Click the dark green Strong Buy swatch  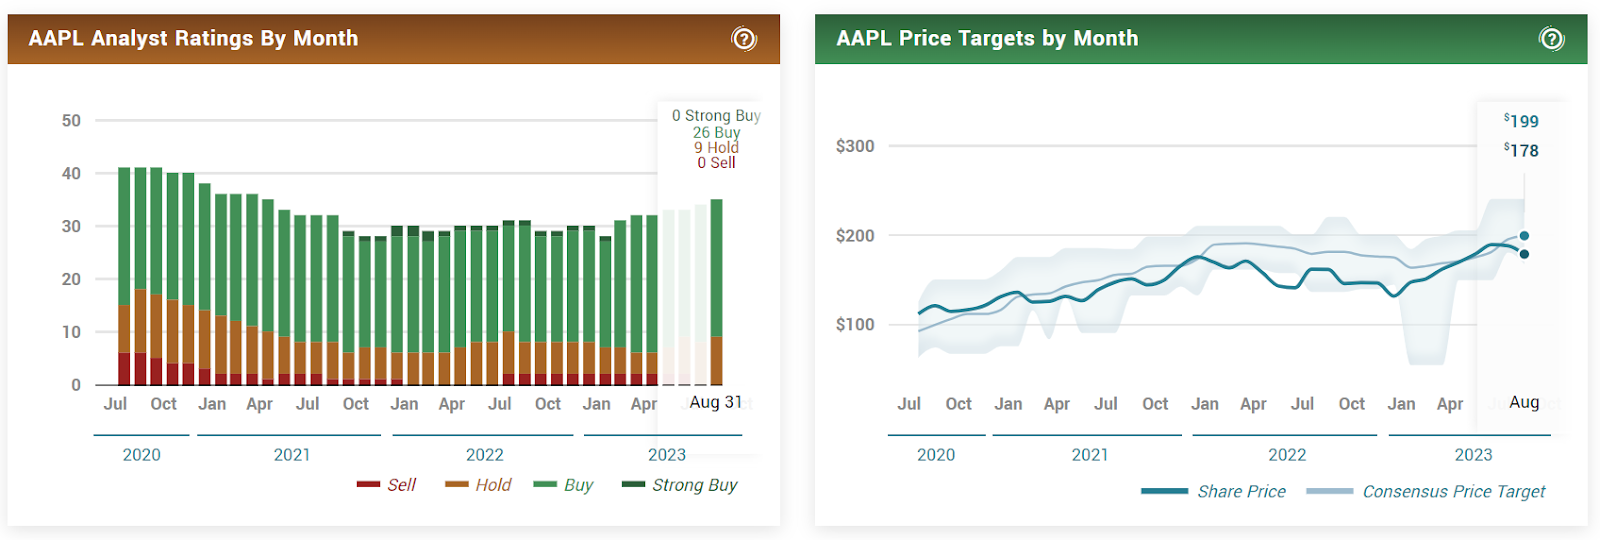coord(633,485)
